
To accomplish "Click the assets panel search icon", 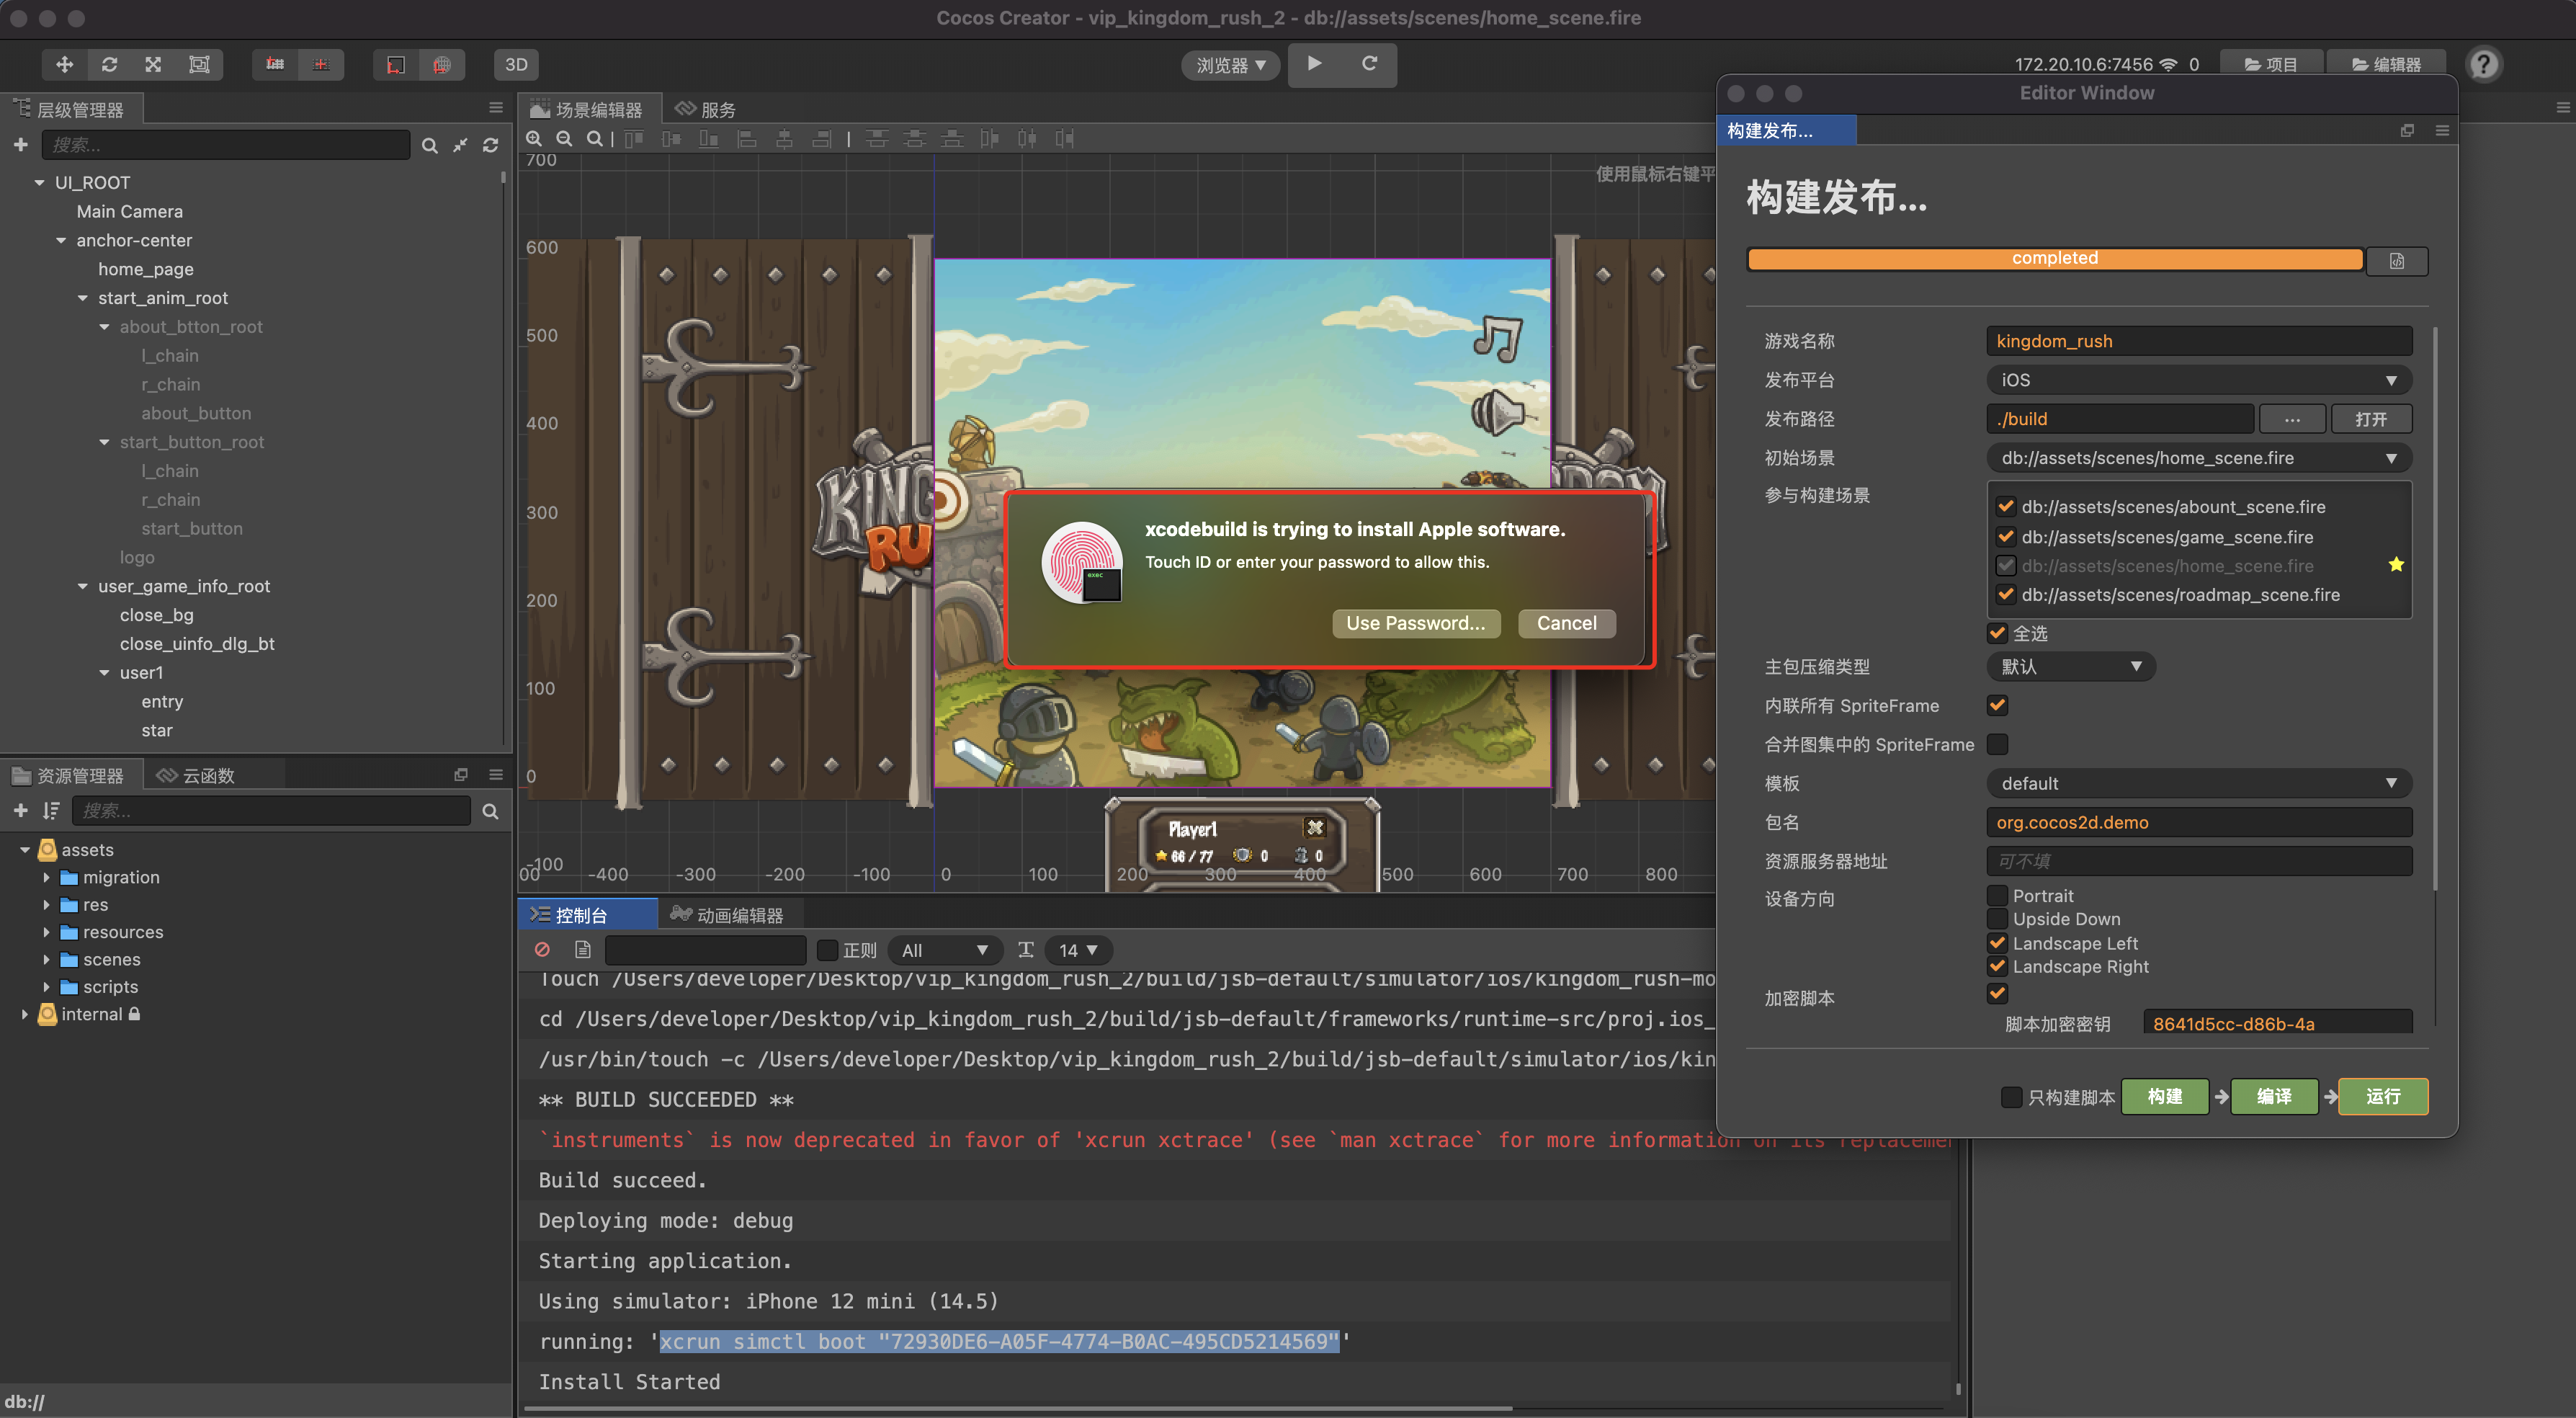I will [490, 811].
